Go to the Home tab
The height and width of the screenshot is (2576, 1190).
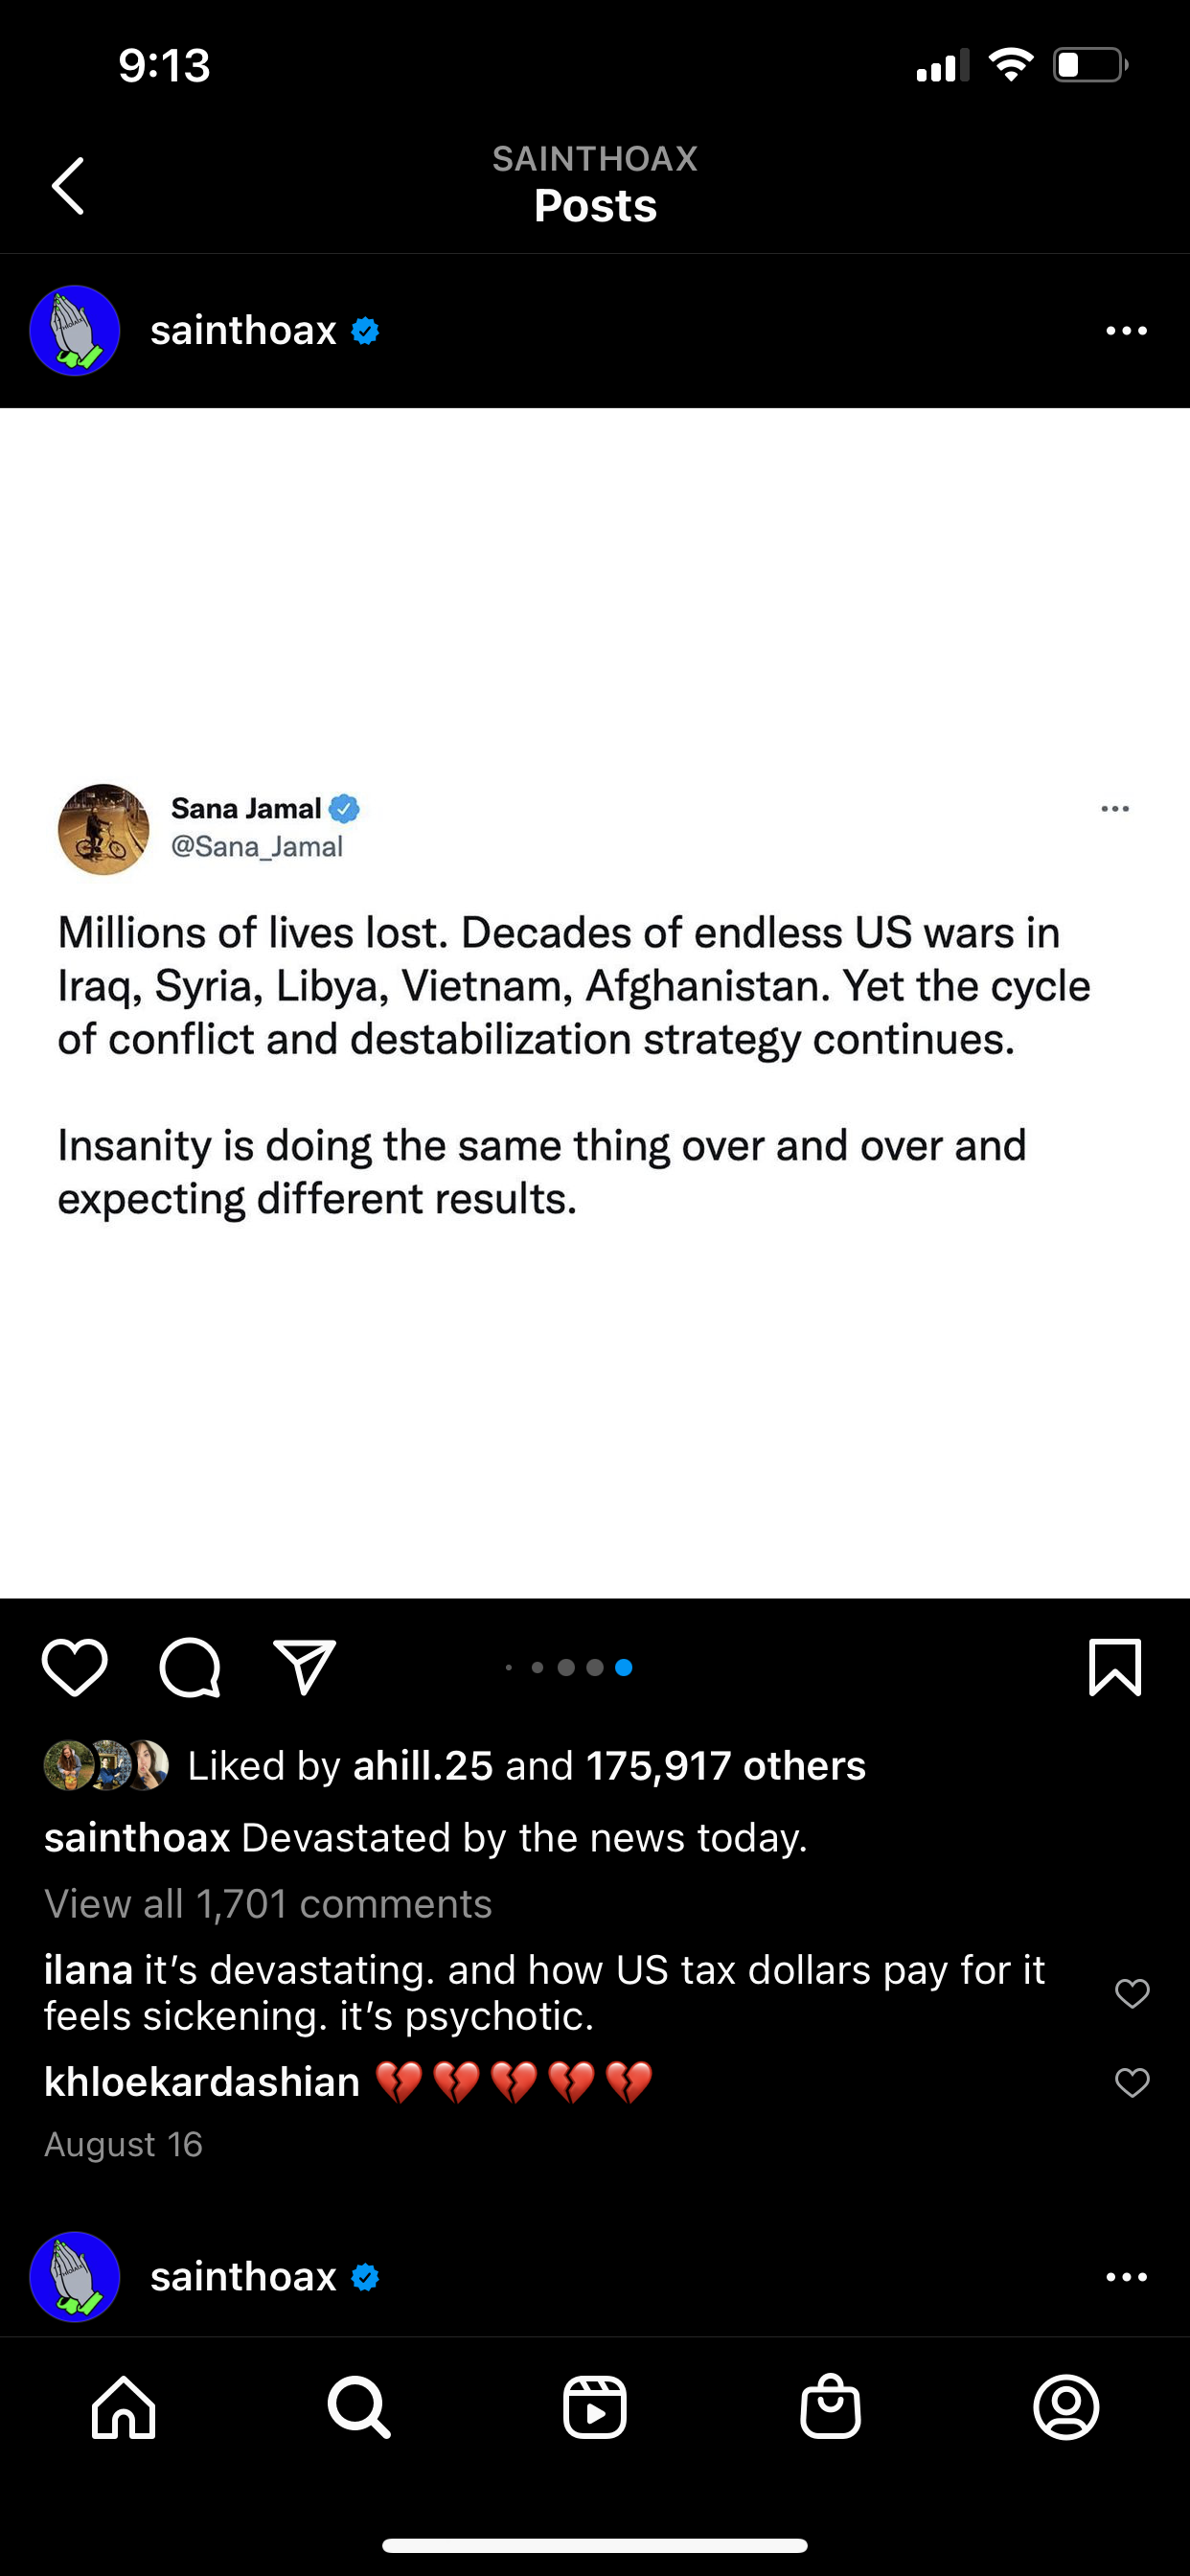click(x=124, y=2408)
